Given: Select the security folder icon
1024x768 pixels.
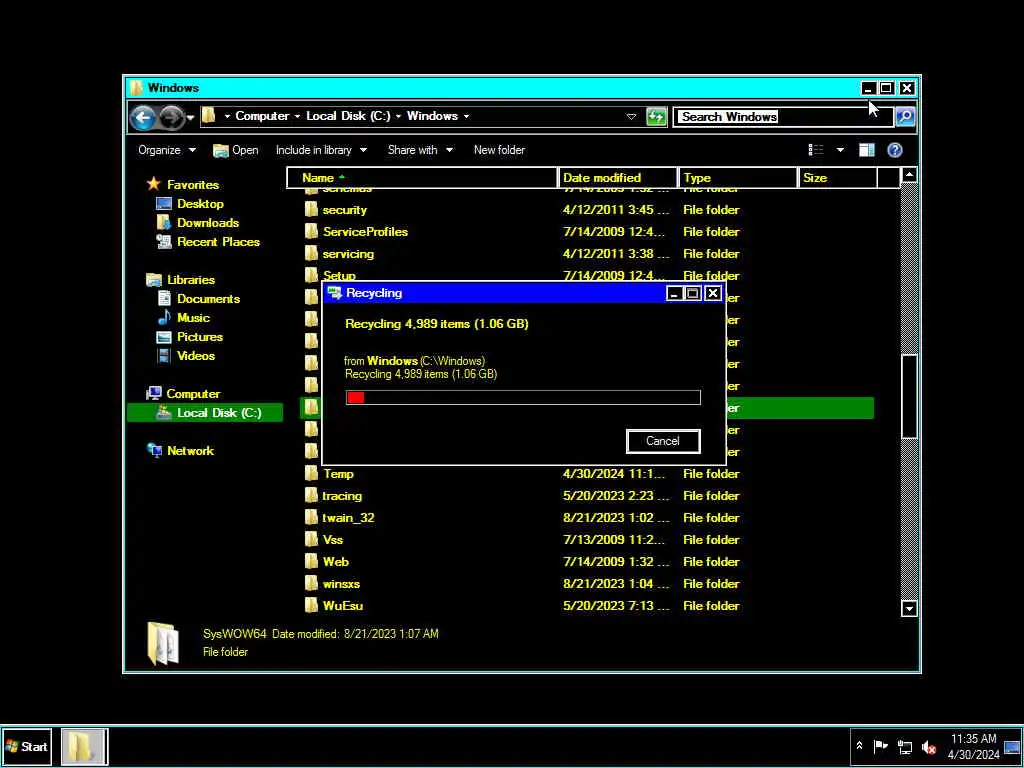Looking at the screenshot, I should point(312,210).
